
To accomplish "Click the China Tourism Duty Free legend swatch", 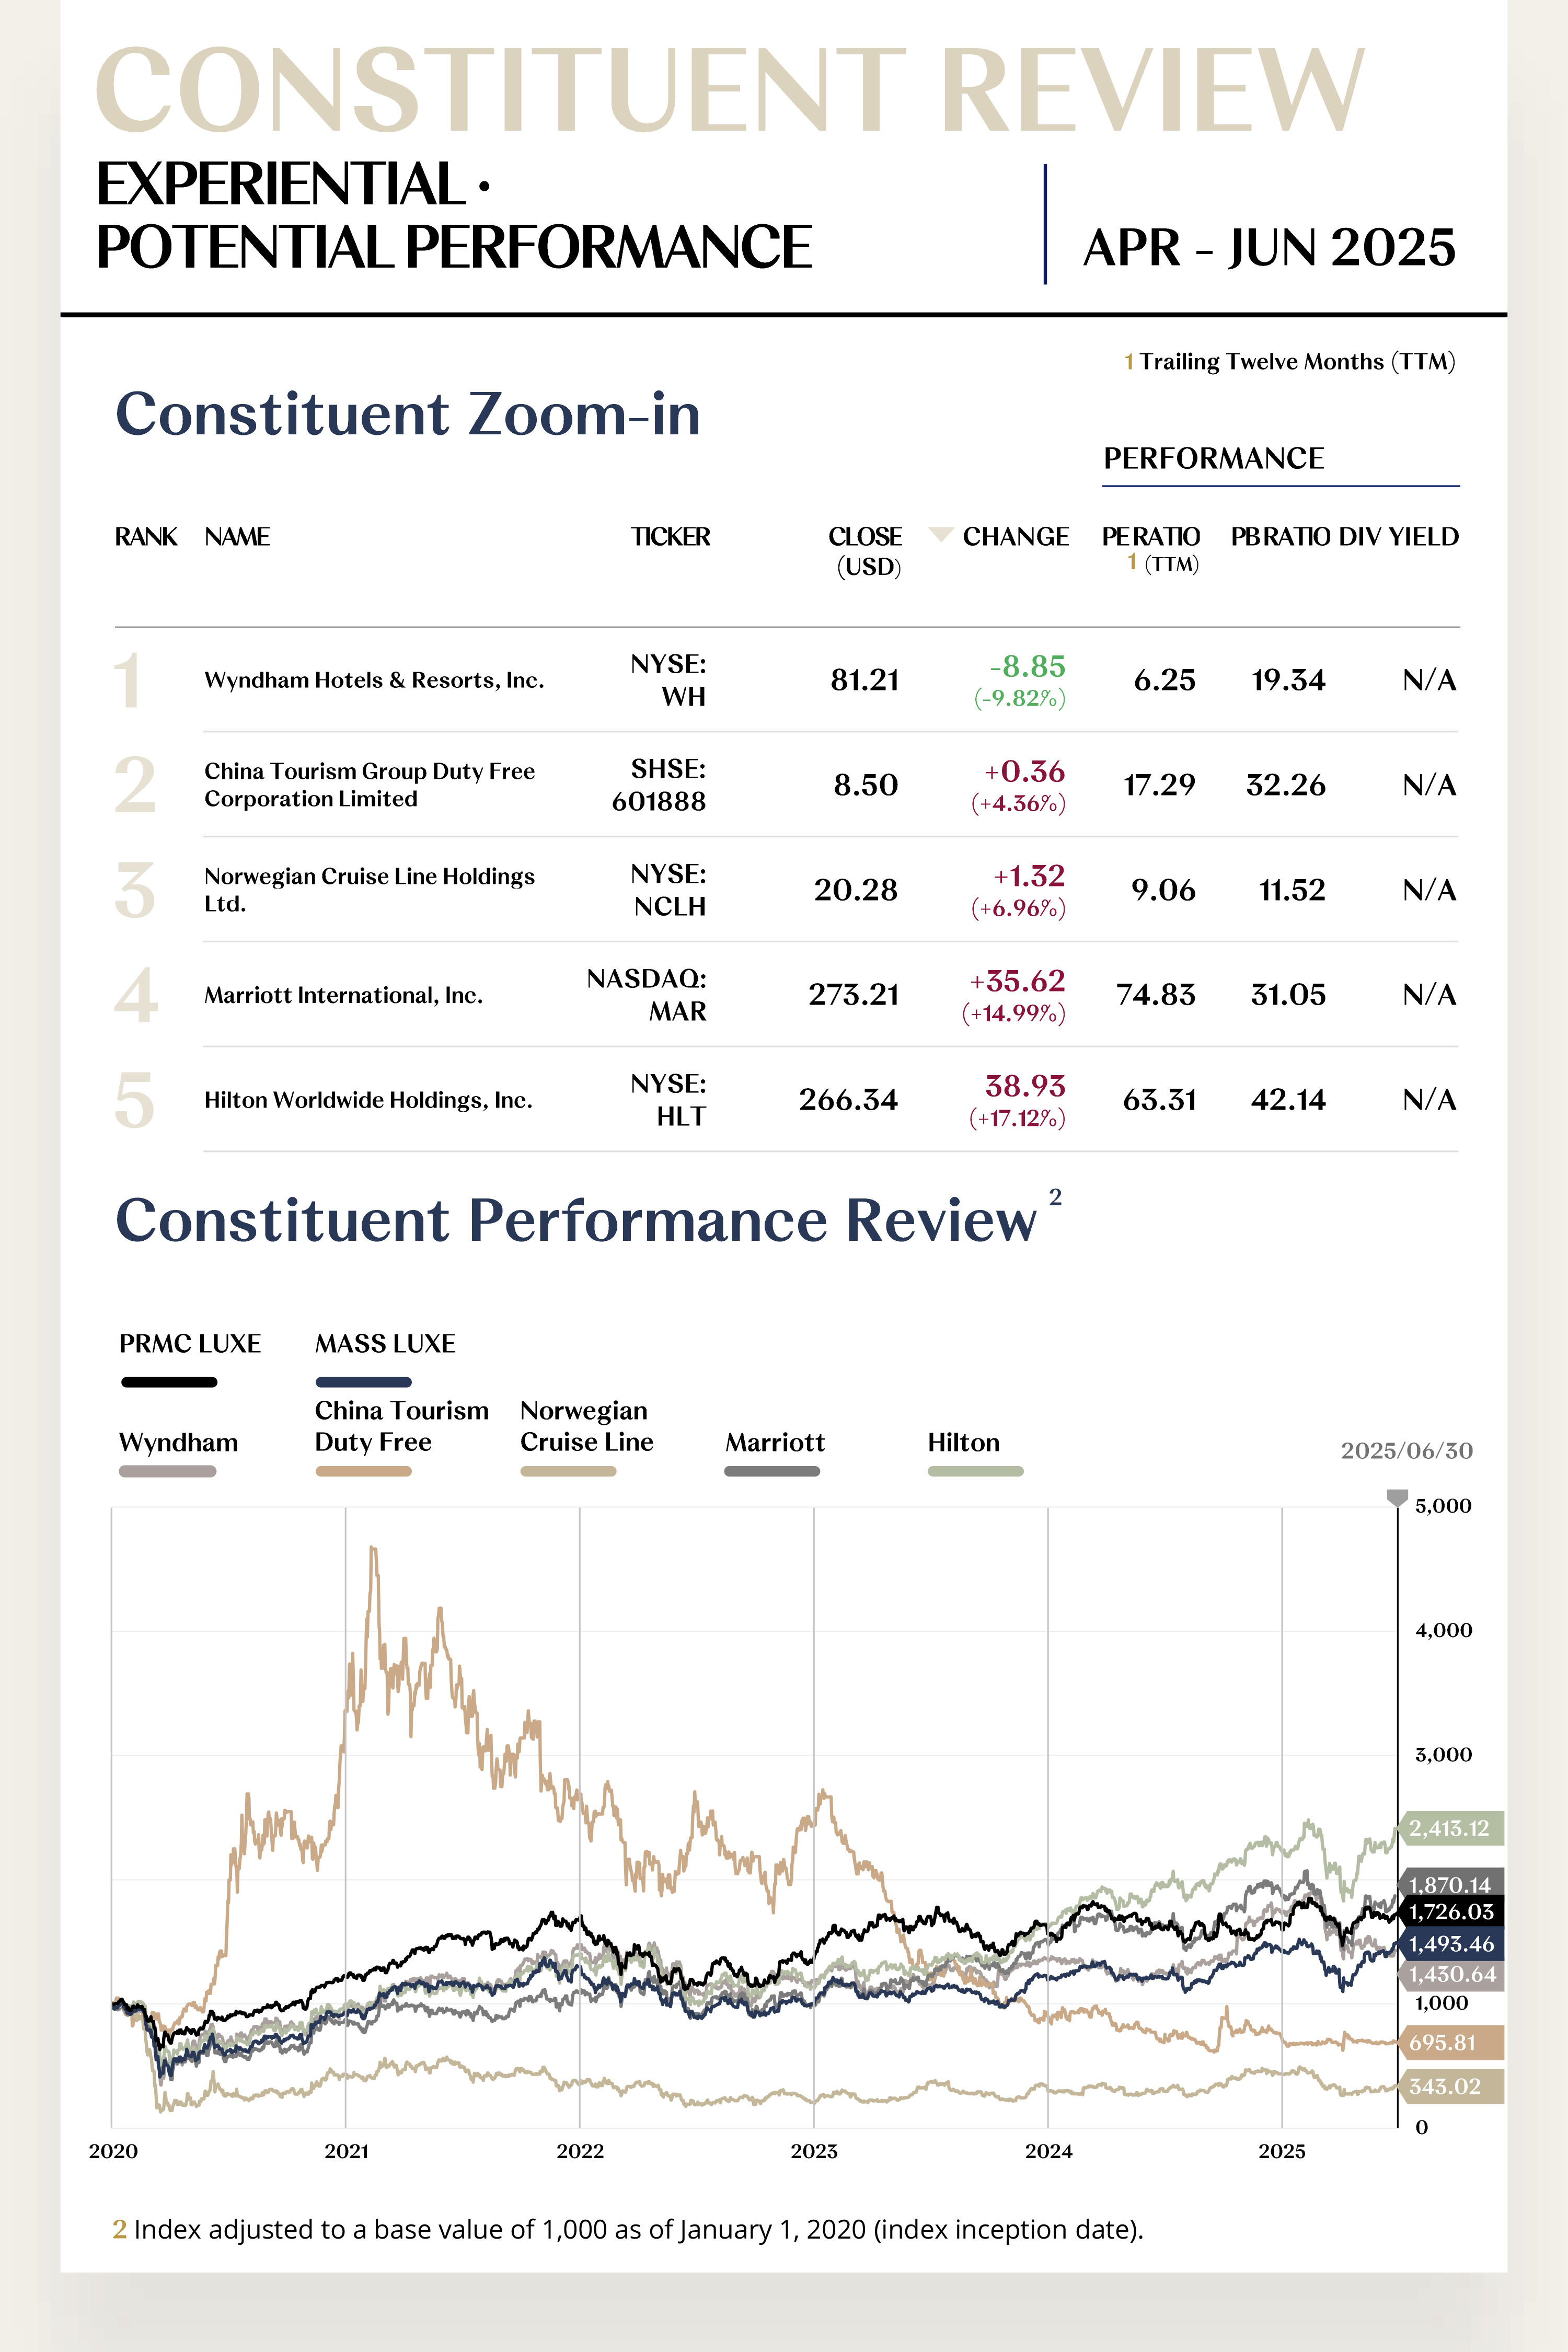I will pyautogui.click(x=364, y=1471).
